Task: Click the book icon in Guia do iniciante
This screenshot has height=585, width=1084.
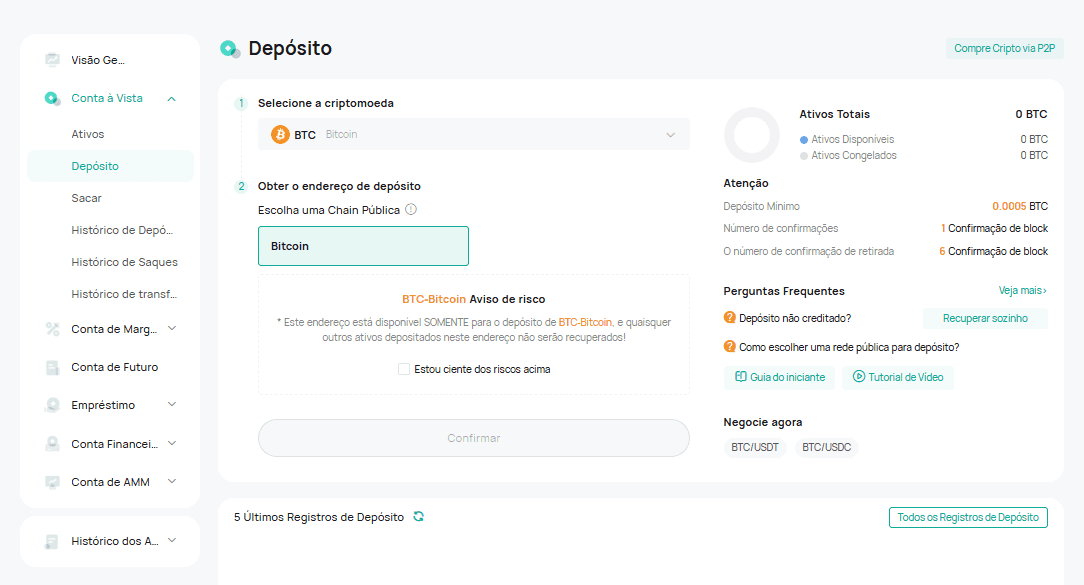Action: pos(740,377)
